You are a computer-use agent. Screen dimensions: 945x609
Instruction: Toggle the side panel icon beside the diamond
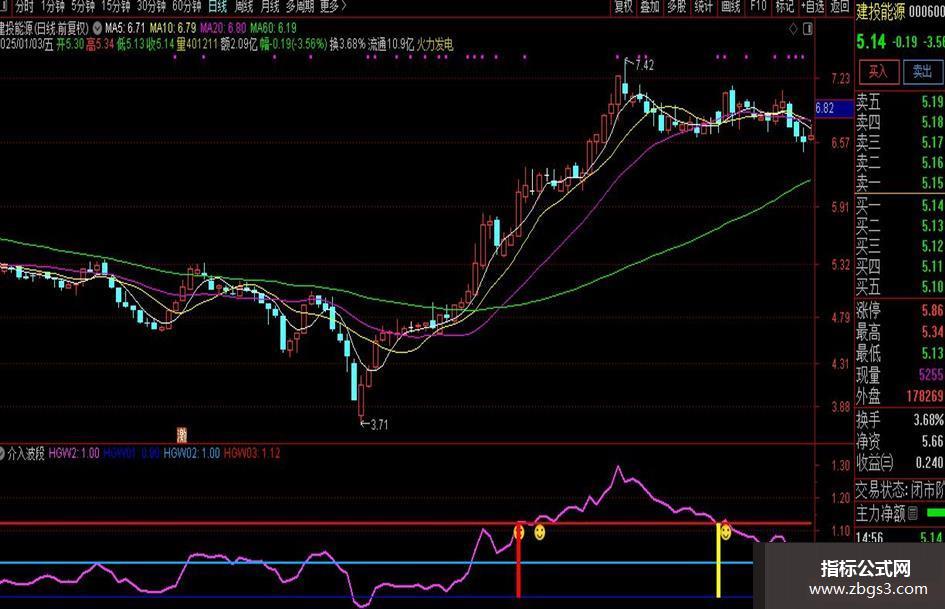[x=808, y=28]
